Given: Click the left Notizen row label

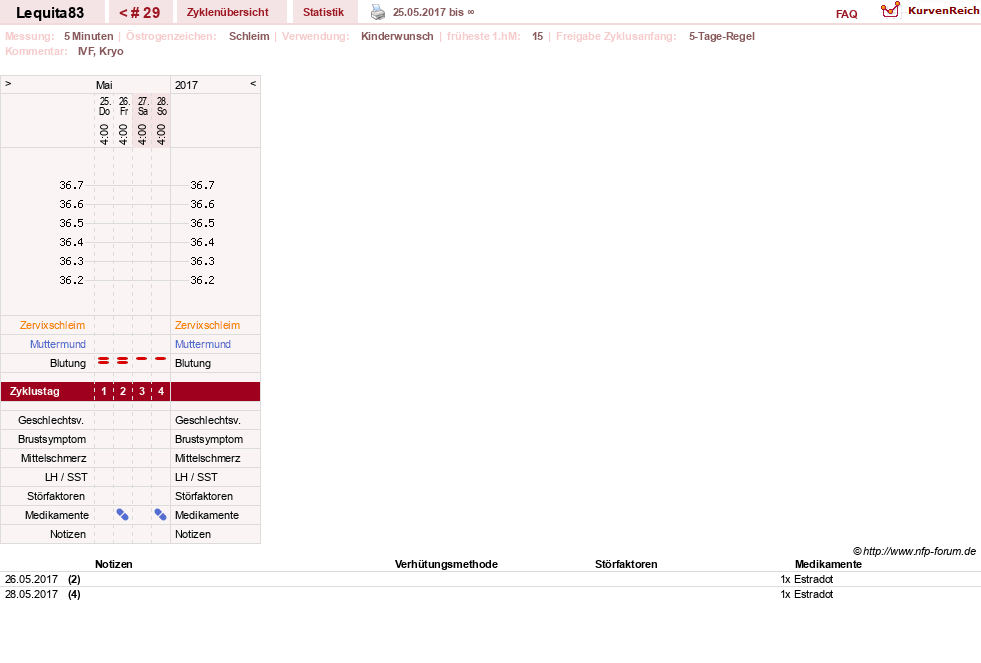Looking at the screenshot, I should 68,534.
